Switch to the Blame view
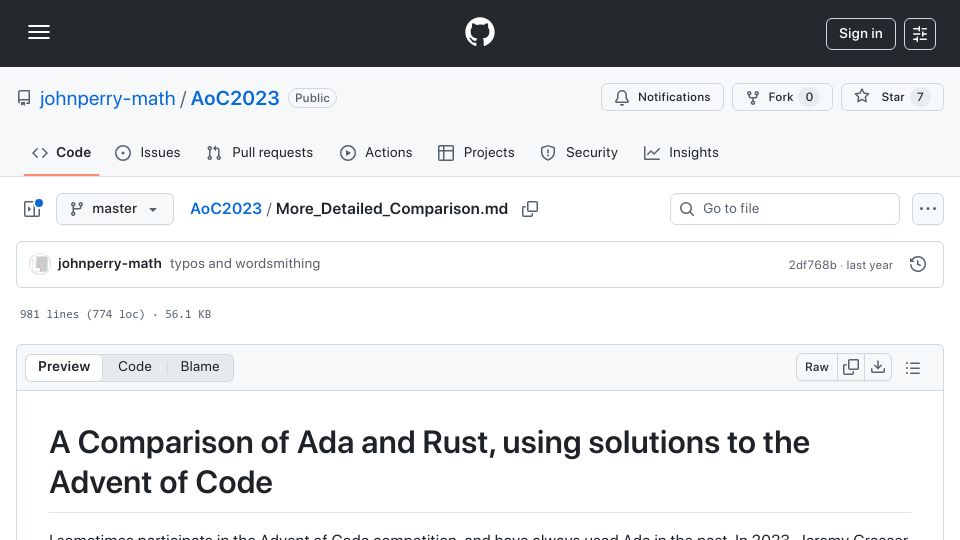Screen dimensions: 960x540 tap(200, 367)
